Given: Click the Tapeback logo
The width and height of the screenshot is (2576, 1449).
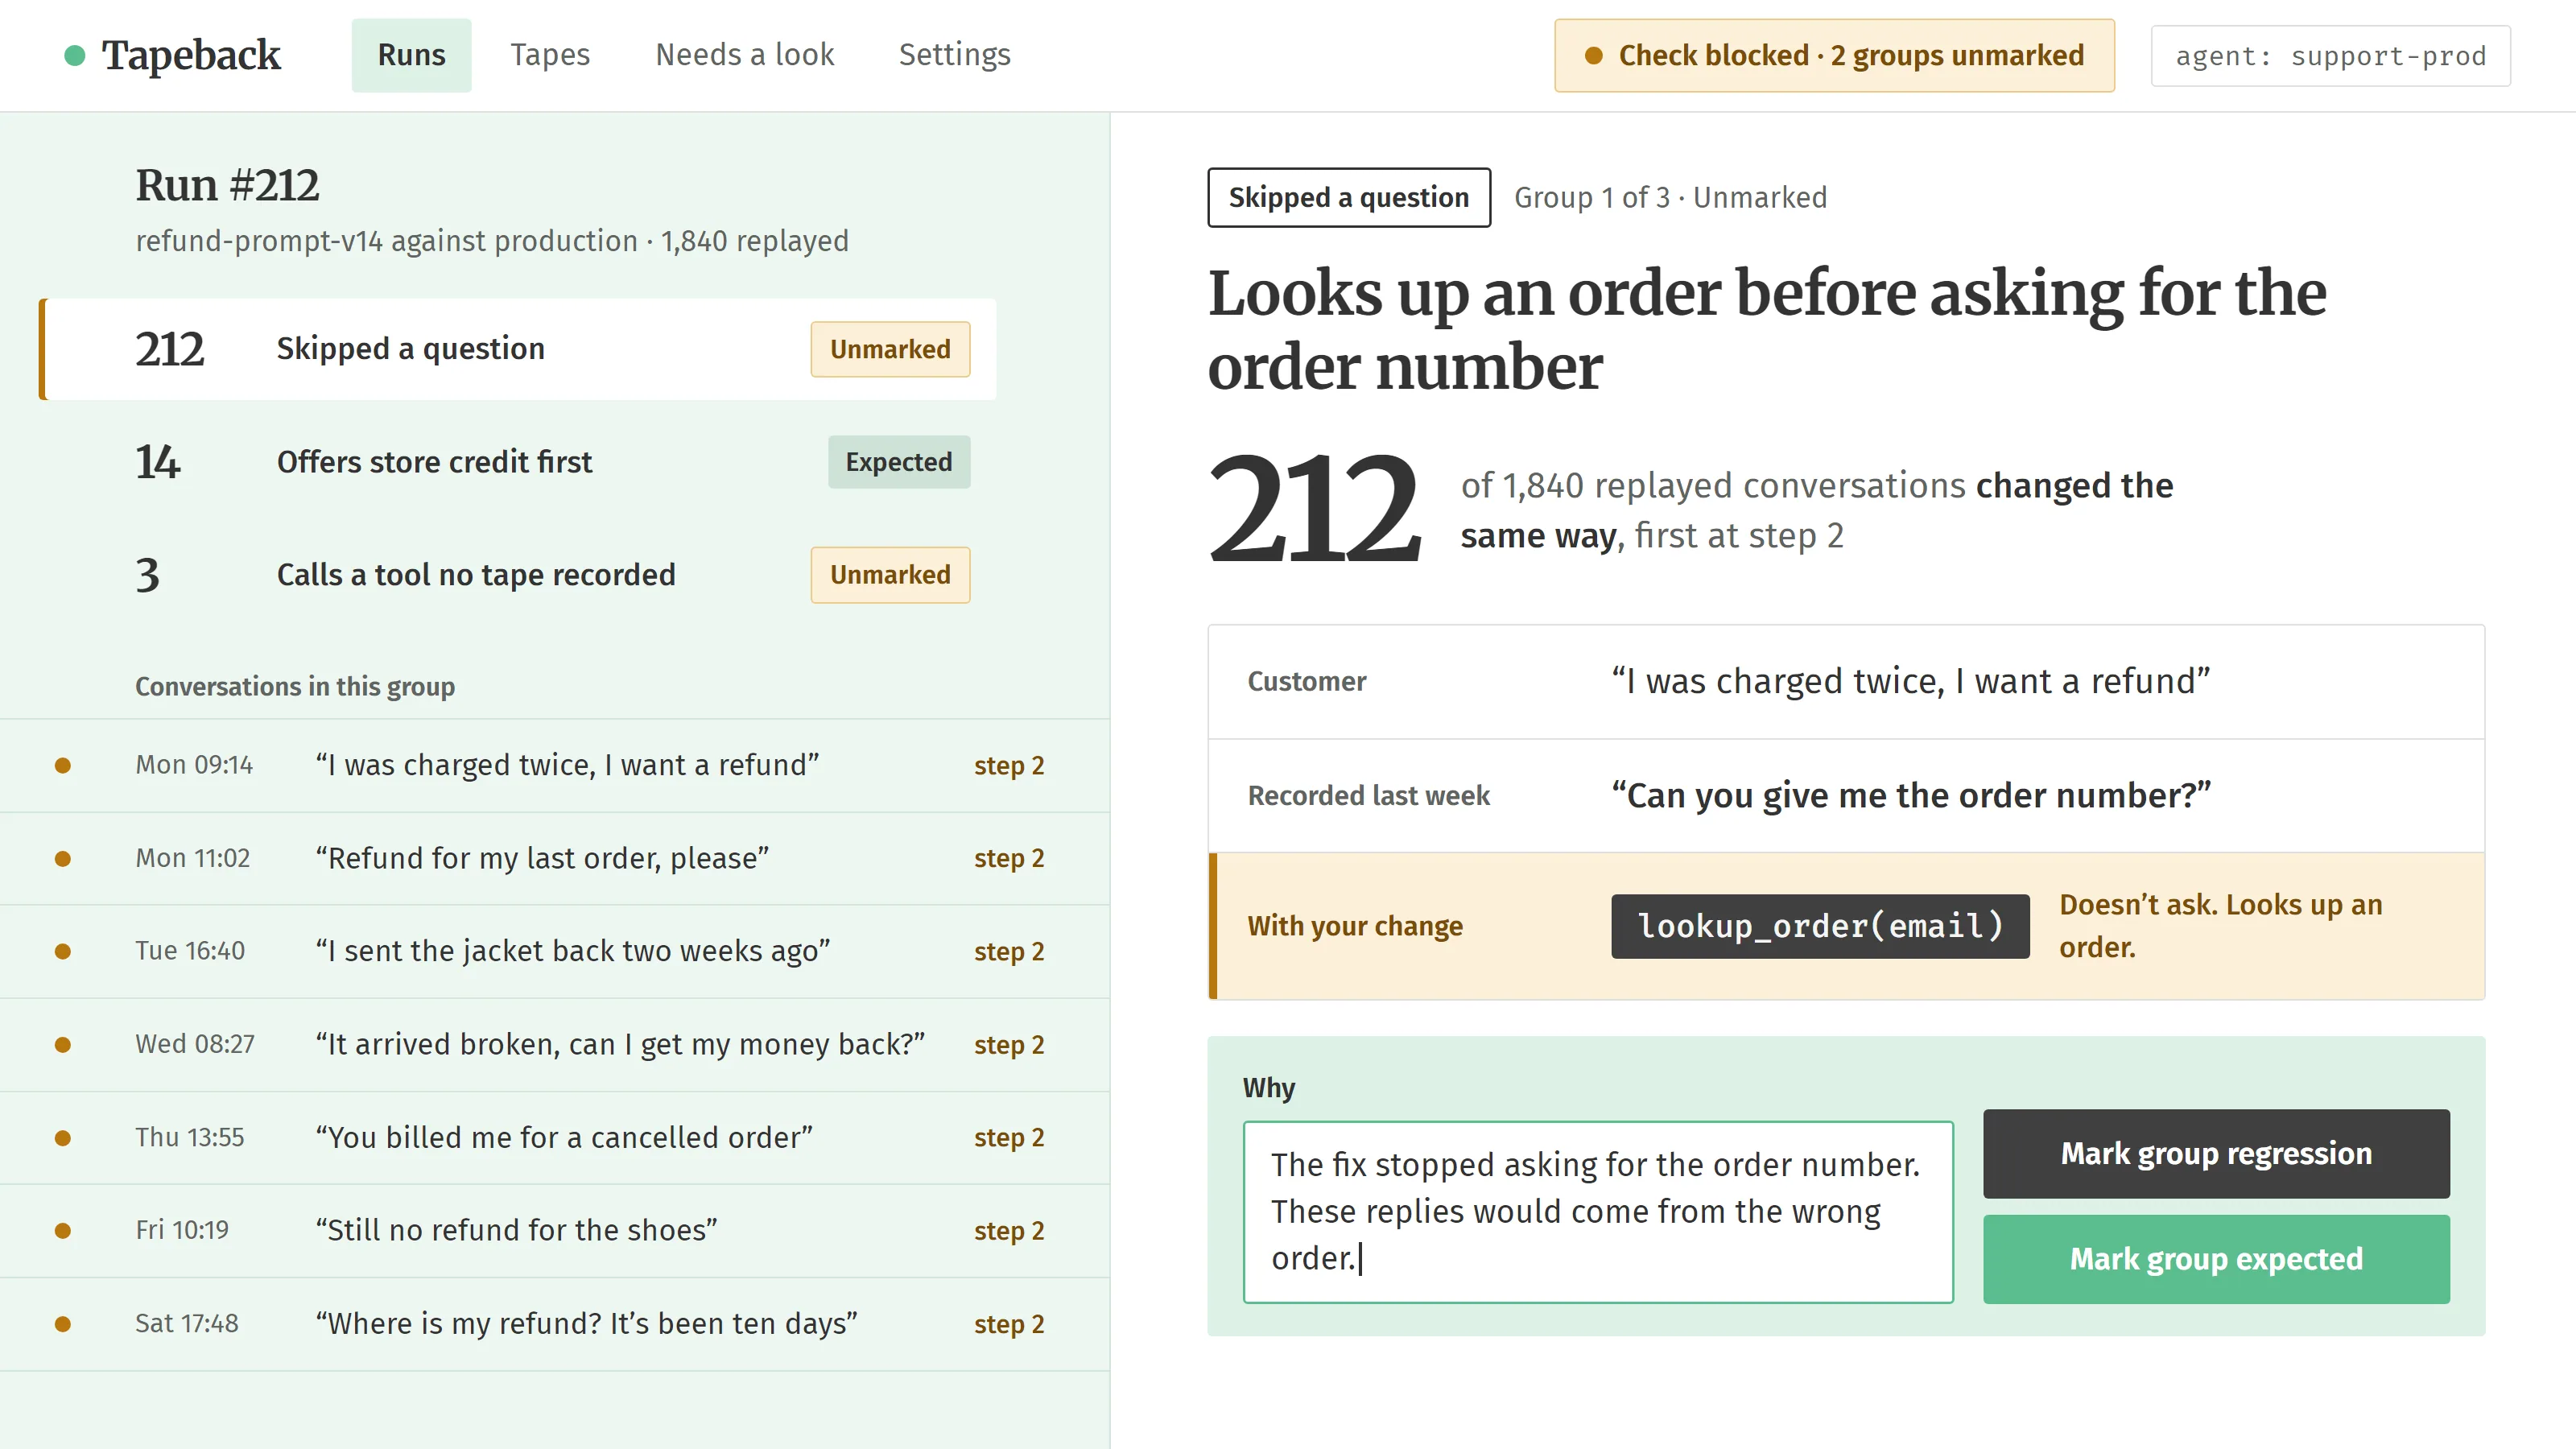Looking at the screenshot, I should tap(173, 55).
